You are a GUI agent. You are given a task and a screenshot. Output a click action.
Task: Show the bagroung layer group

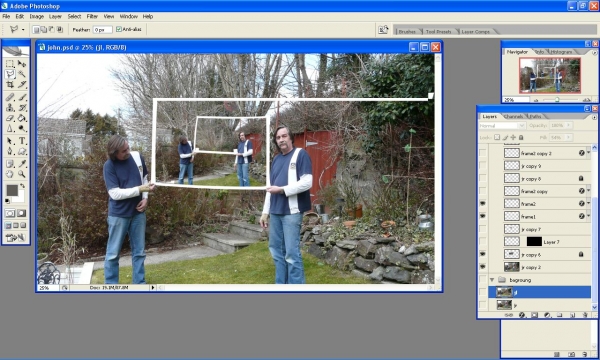point(483,280)
